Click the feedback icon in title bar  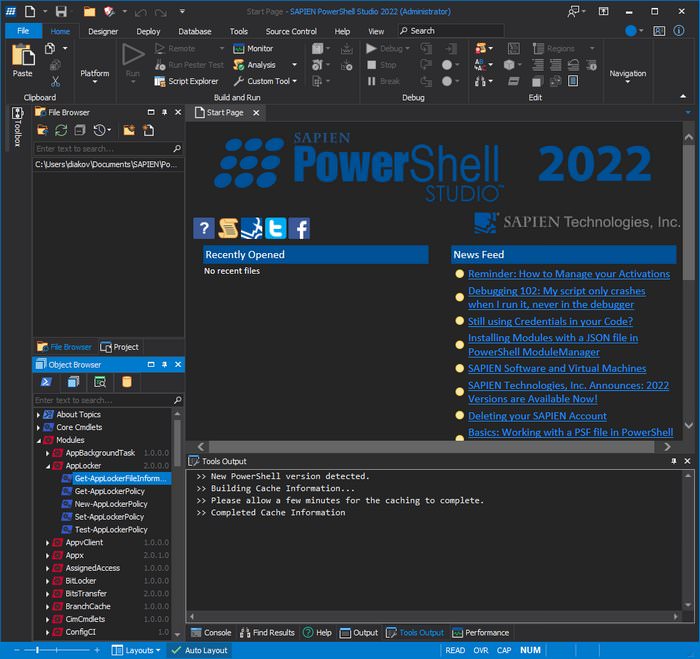point(573,12)
